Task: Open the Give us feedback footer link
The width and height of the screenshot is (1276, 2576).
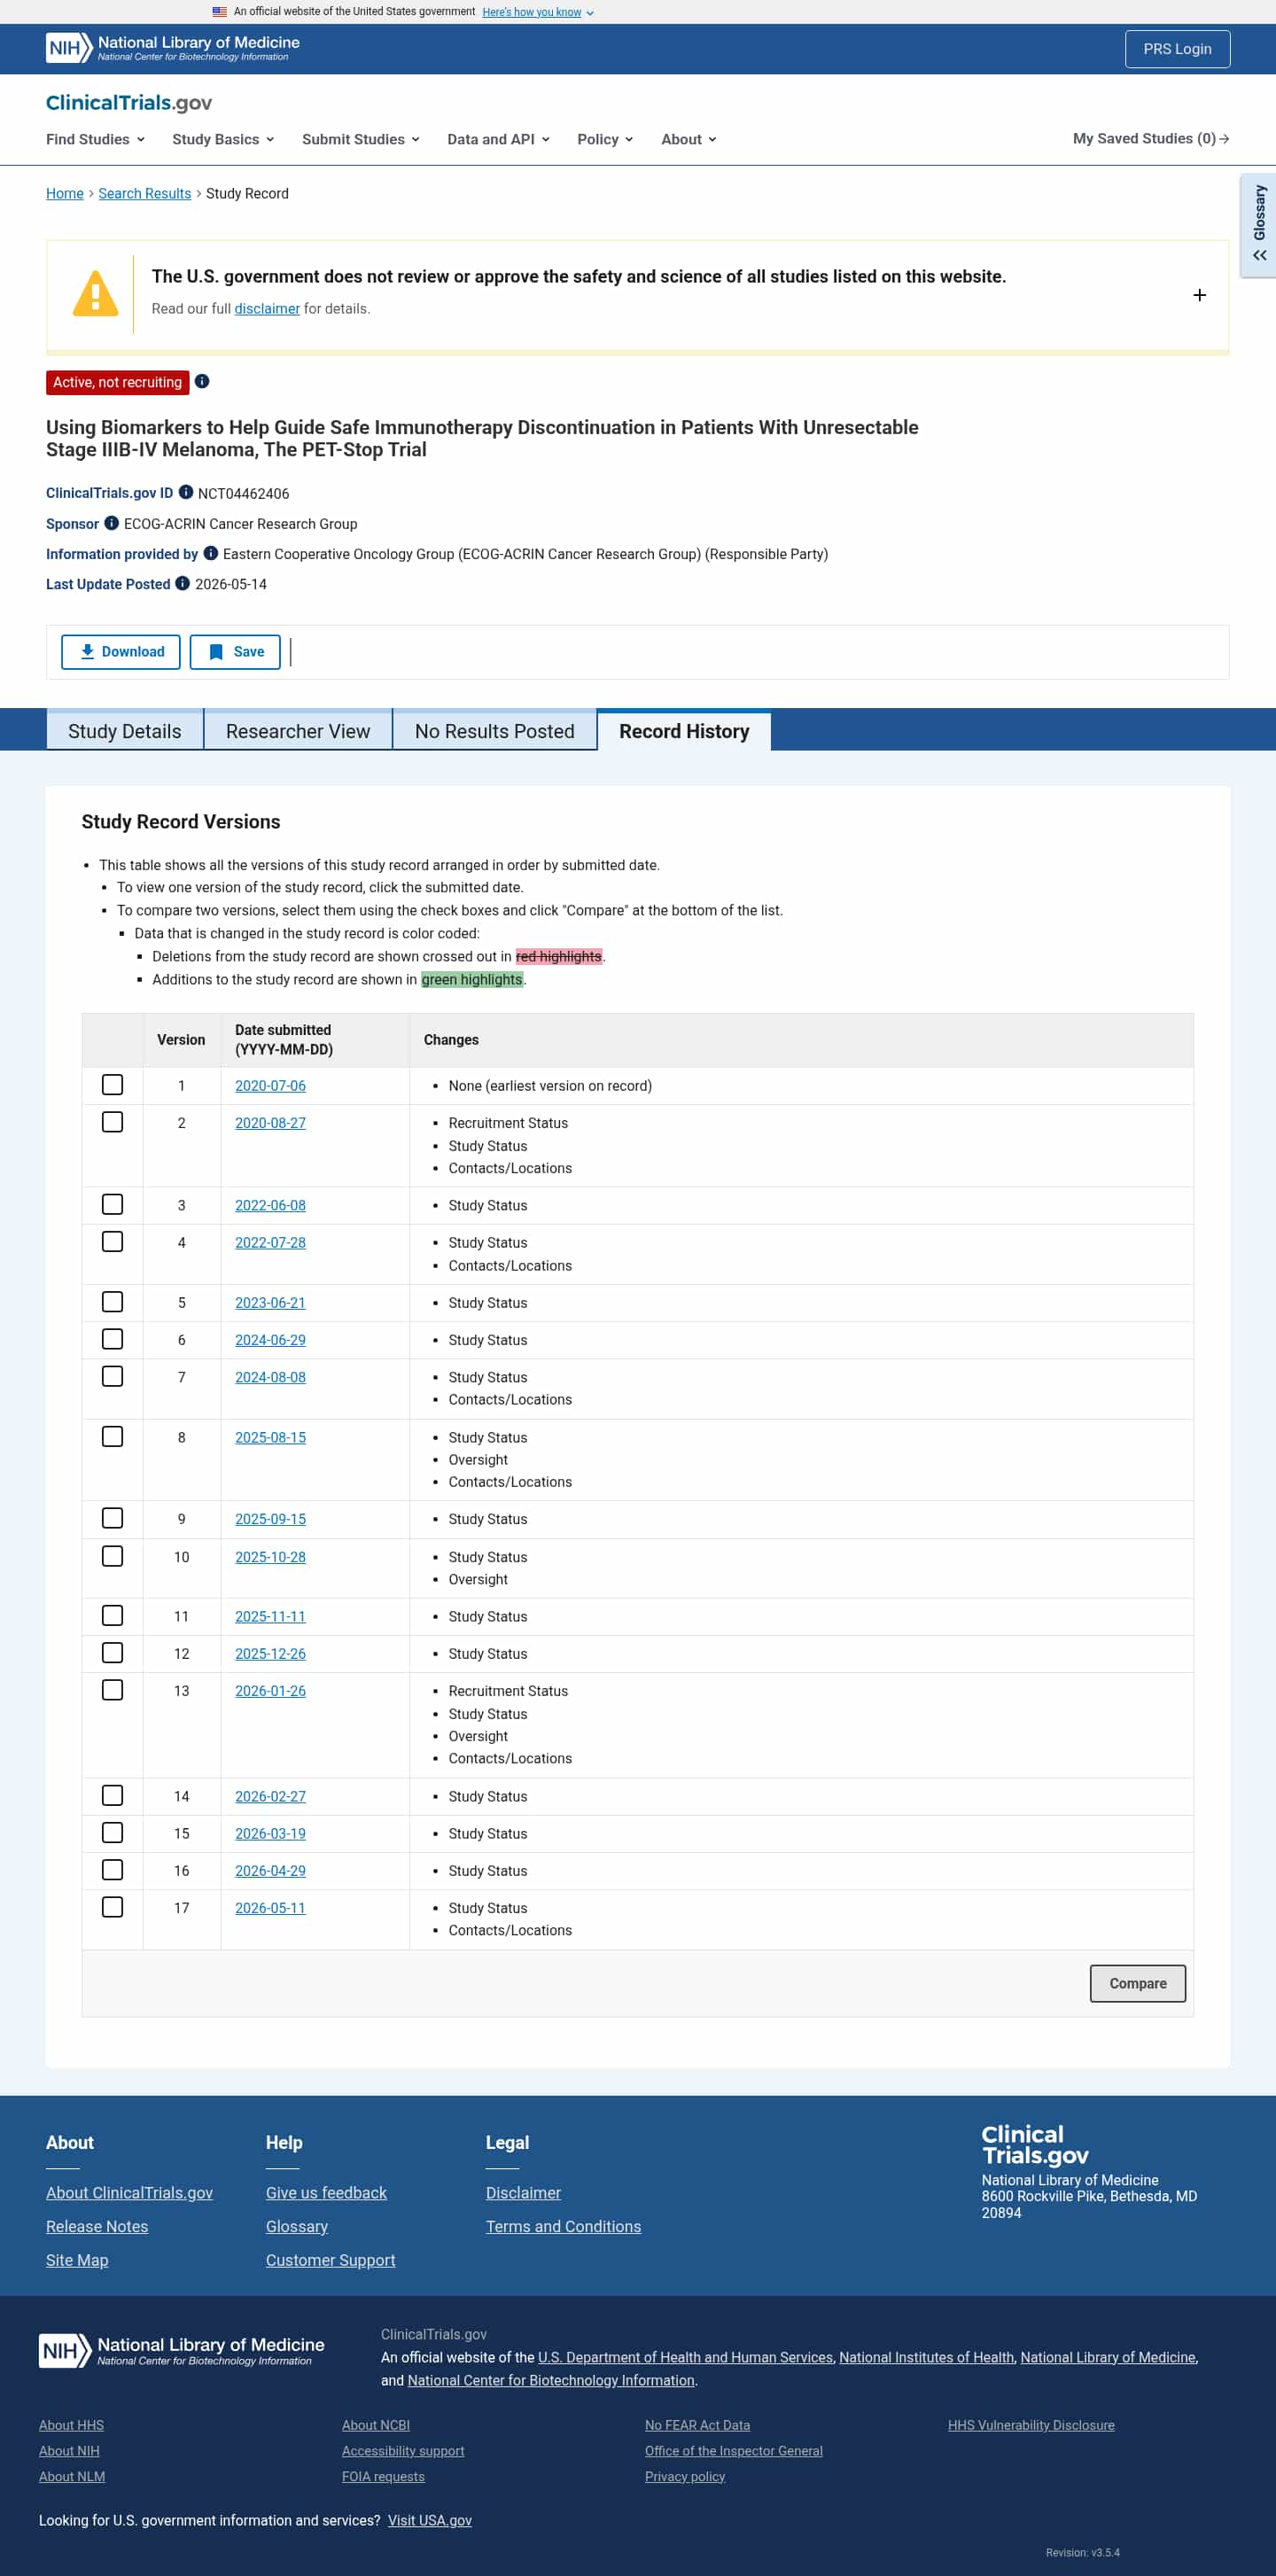Action: pyautogui.click(x=326, y=2193)
